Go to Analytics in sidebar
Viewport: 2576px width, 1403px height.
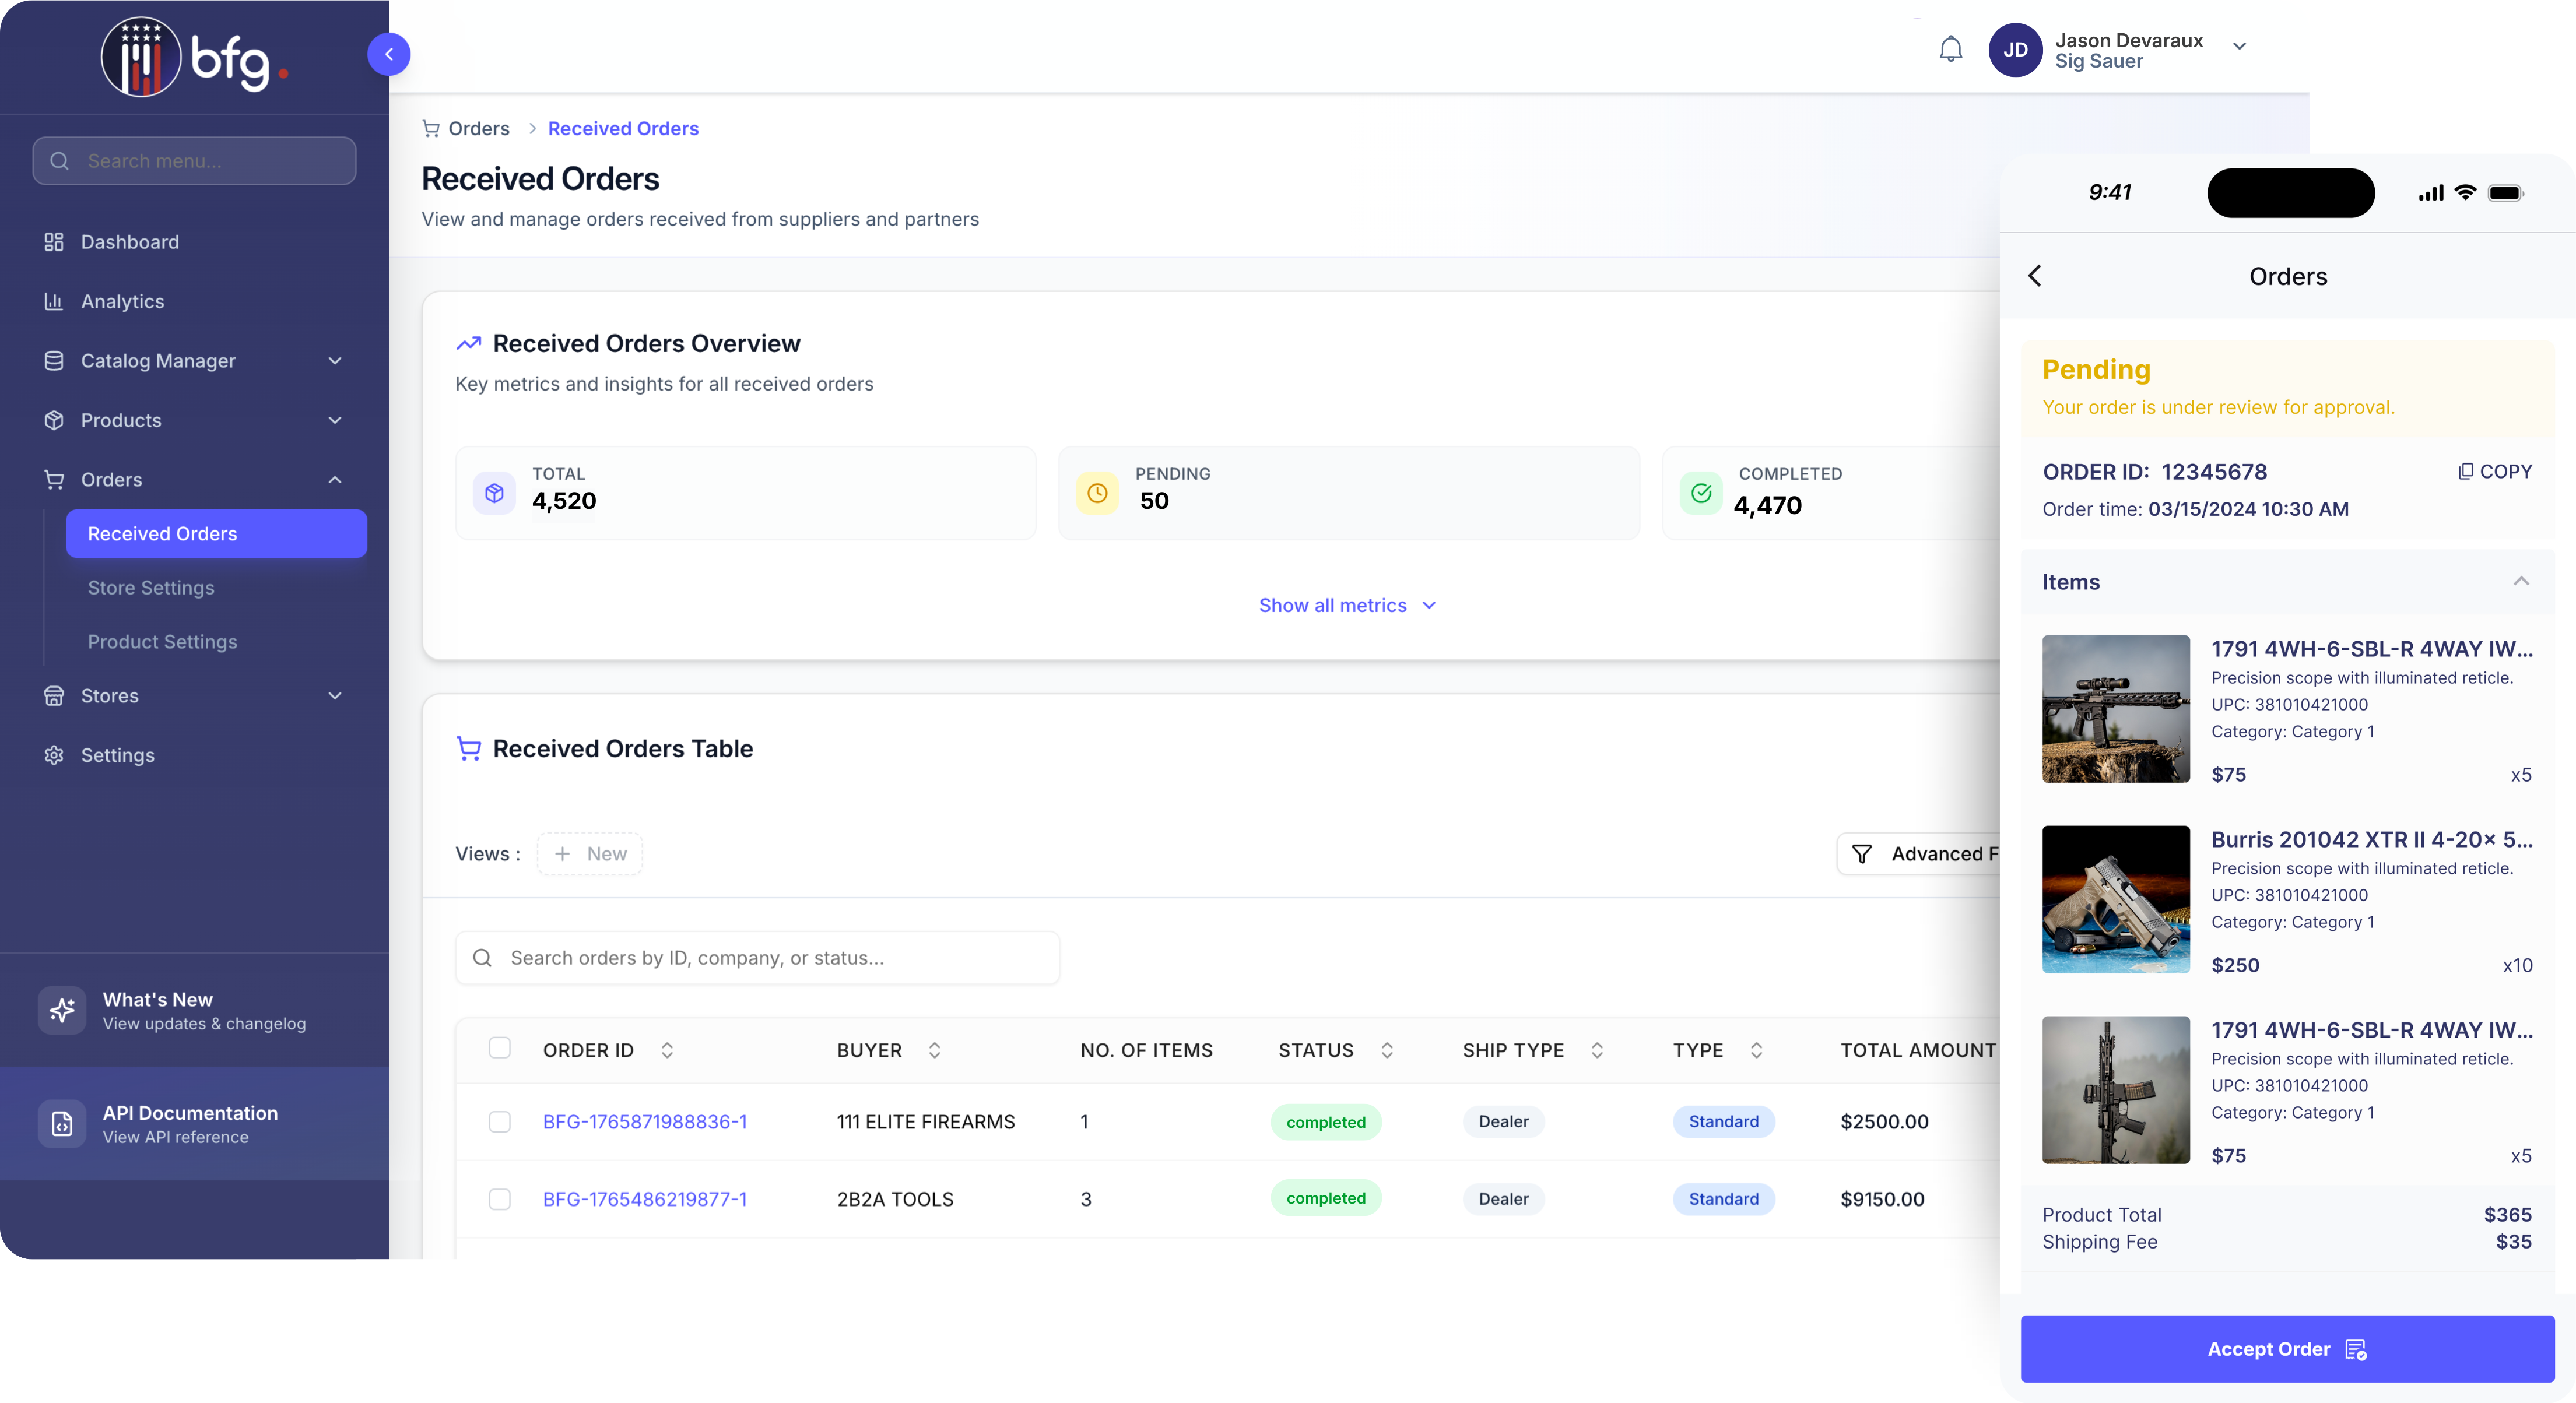[122, 302]
